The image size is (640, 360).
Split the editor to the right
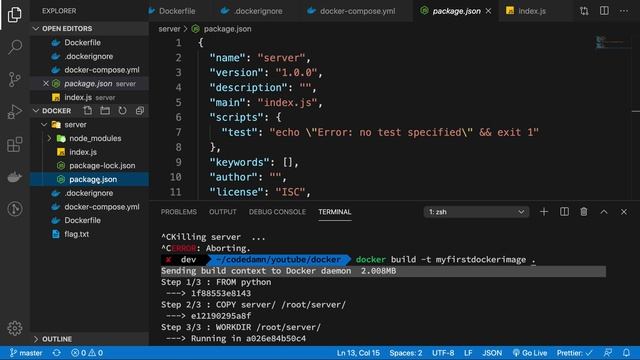[x=604, y=11]
